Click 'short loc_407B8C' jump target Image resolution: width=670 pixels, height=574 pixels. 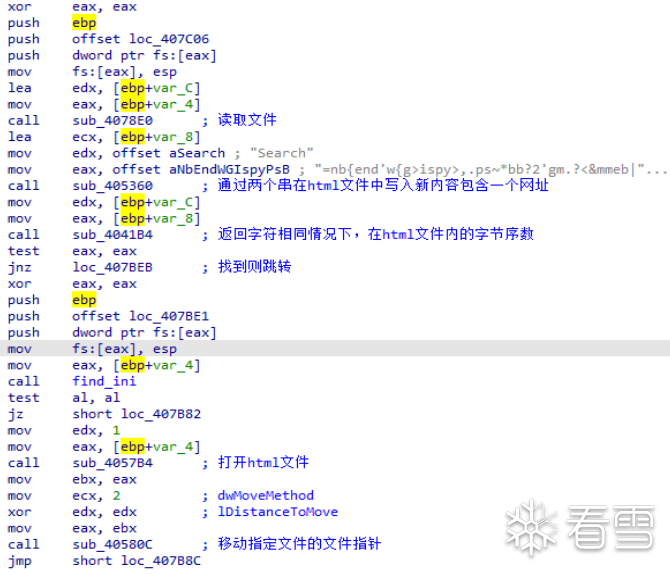(x=136, y=561)
